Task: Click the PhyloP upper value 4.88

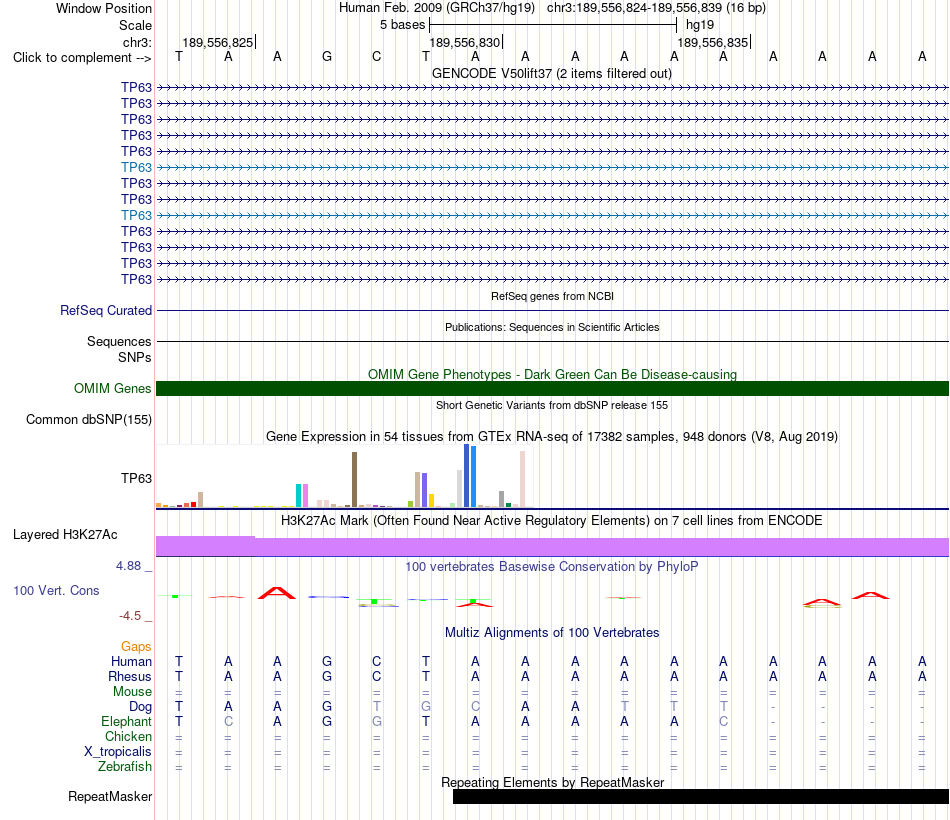Action: coord(128,565)
